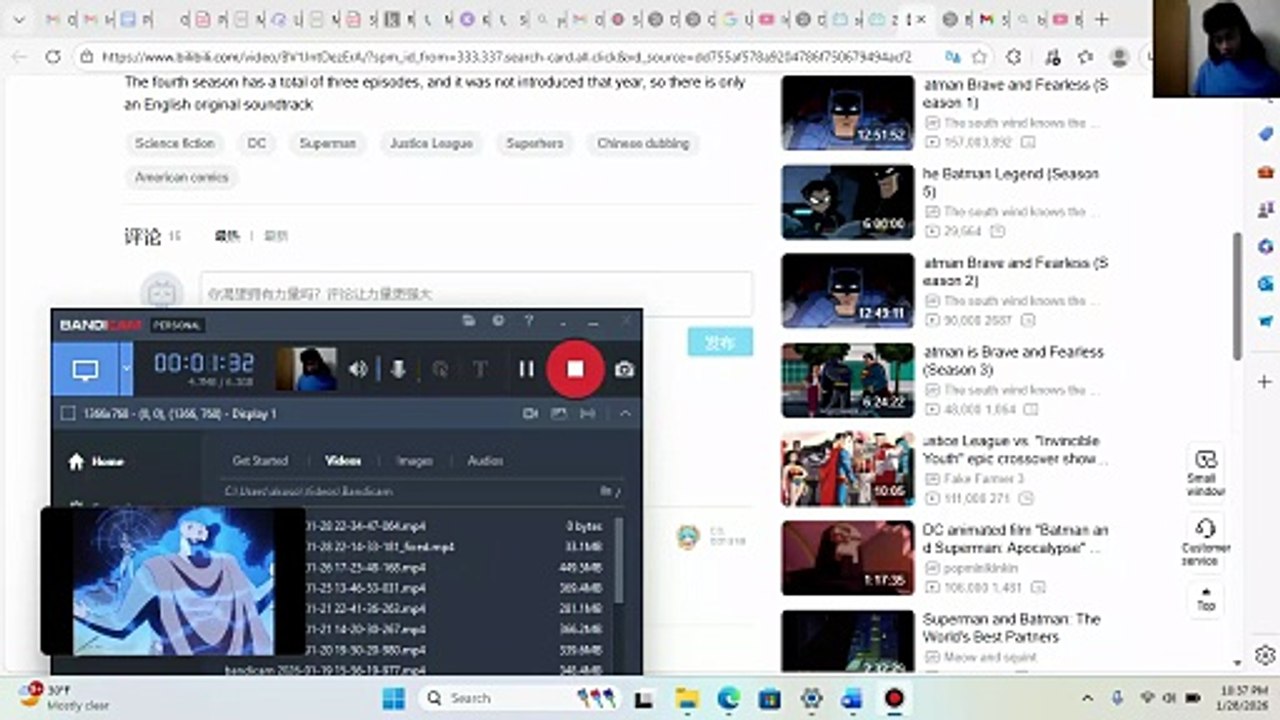Click the Top button to return to top

(x=1206, y=599)
